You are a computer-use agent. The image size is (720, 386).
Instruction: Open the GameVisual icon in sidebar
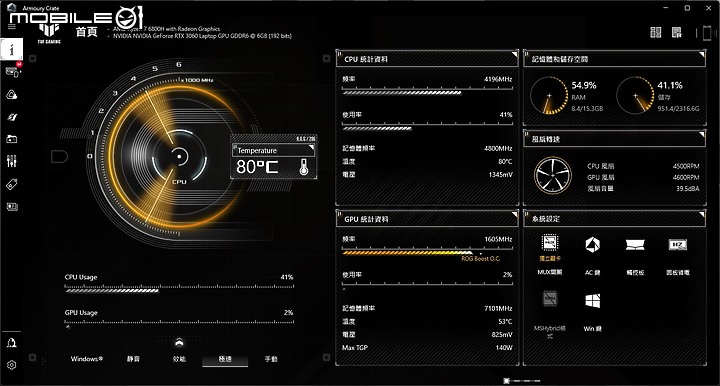(x=11, y=117)
